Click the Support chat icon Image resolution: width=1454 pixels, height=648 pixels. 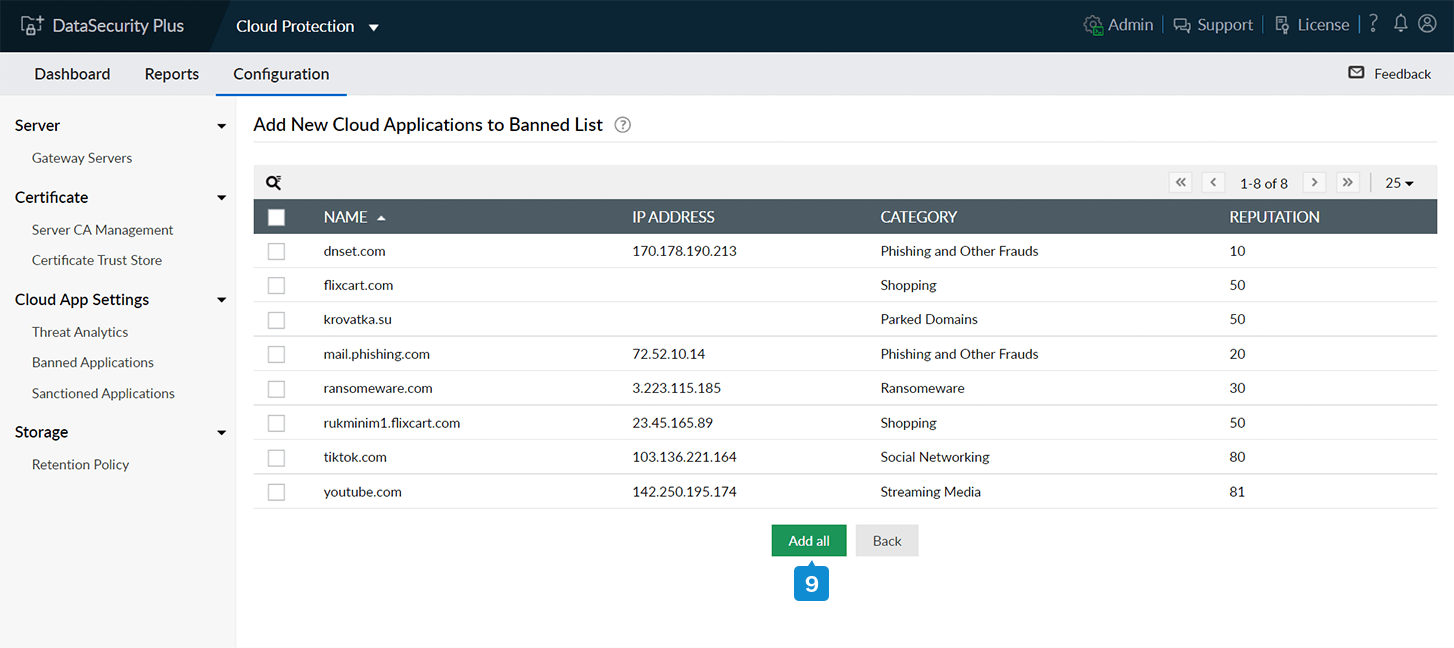click(x=1182, y=26)
